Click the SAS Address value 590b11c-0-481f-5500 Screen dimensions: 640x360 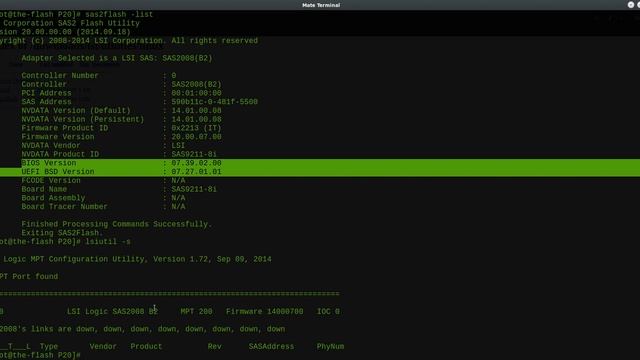tap(214, 102)
